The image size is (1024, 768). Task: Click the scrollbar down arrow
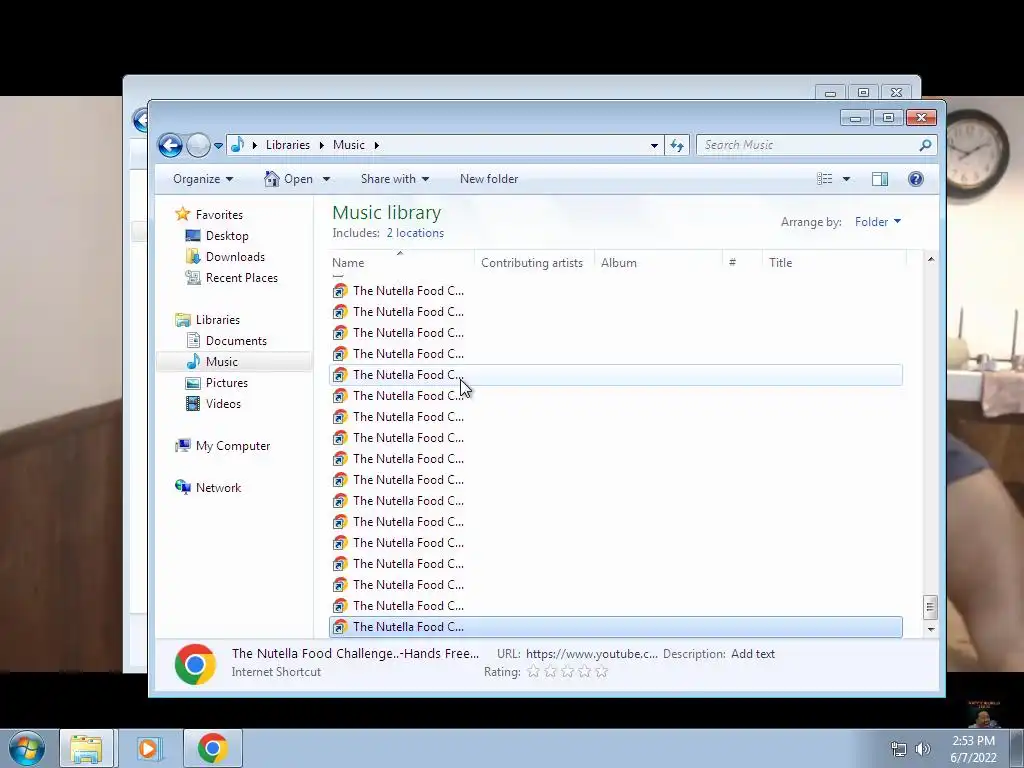click(931, 629)
